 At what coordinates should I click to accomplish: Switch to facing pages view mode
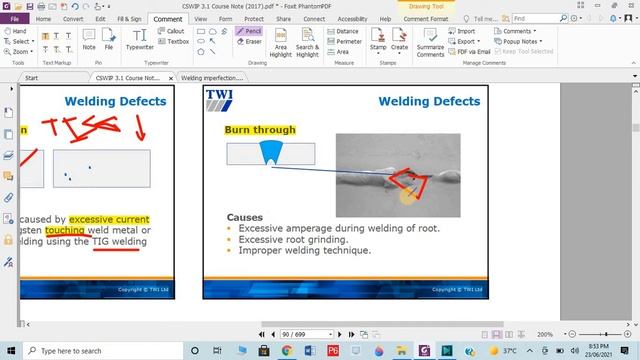pos(509,334)
